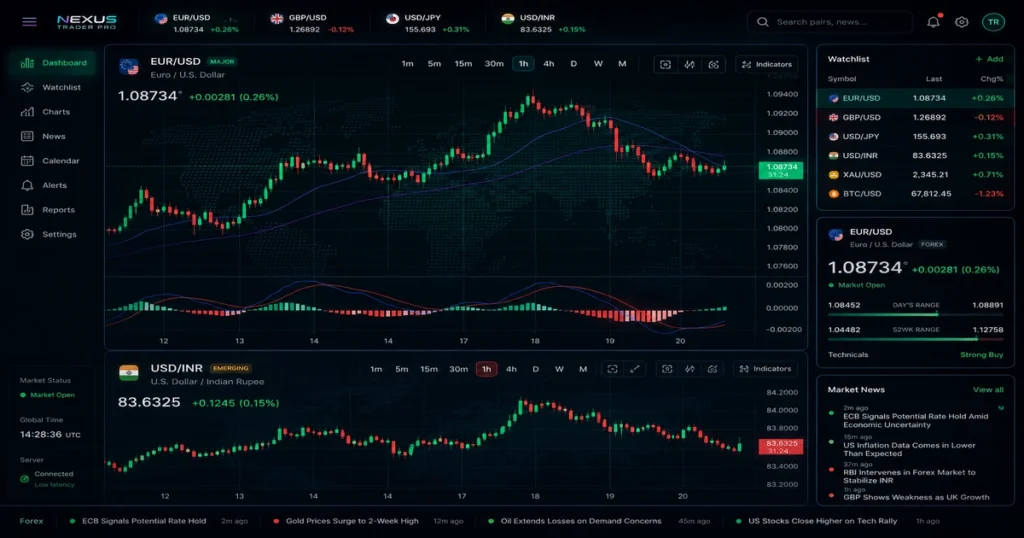1024x538 pixels.
Task: Focus the Search pairs, news field
Action: (829, 22)
